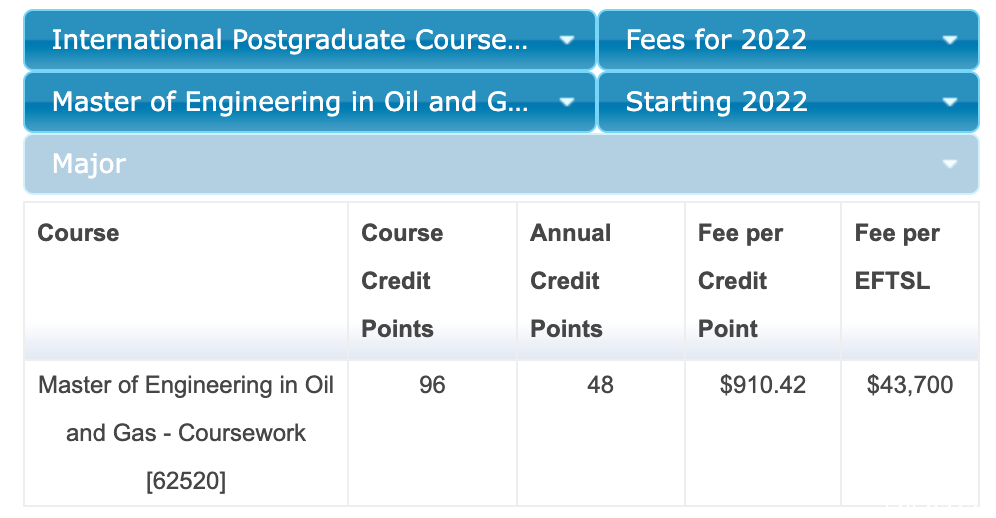Click the arrow on International Postgraduate Course selector

click(x=567, y=40)
